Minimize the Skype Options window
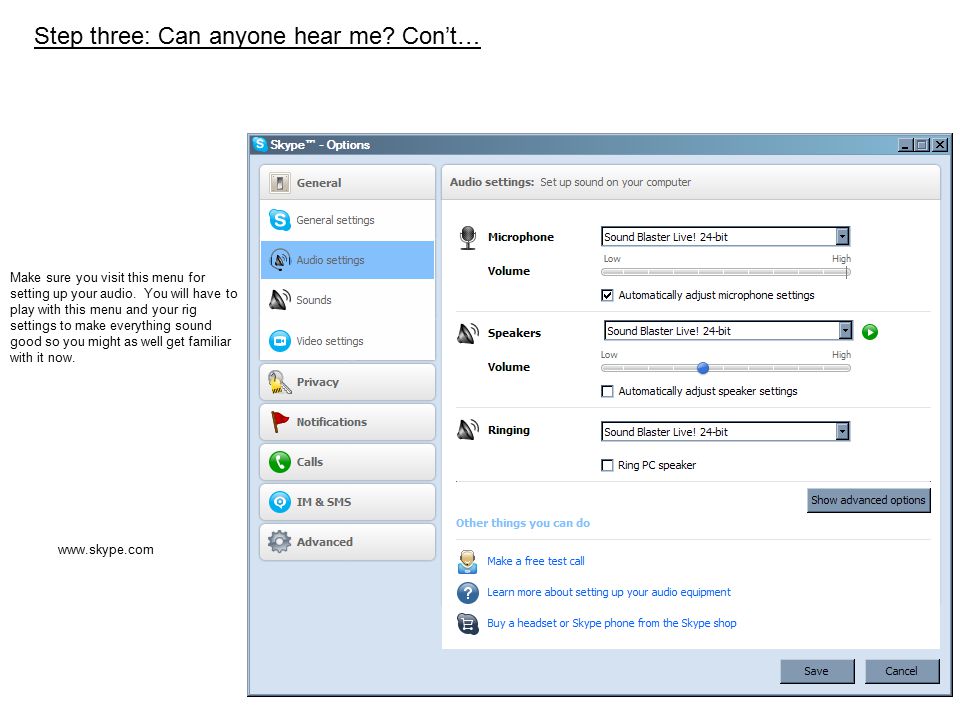This screenshot has width=960, height=720. 906,145
